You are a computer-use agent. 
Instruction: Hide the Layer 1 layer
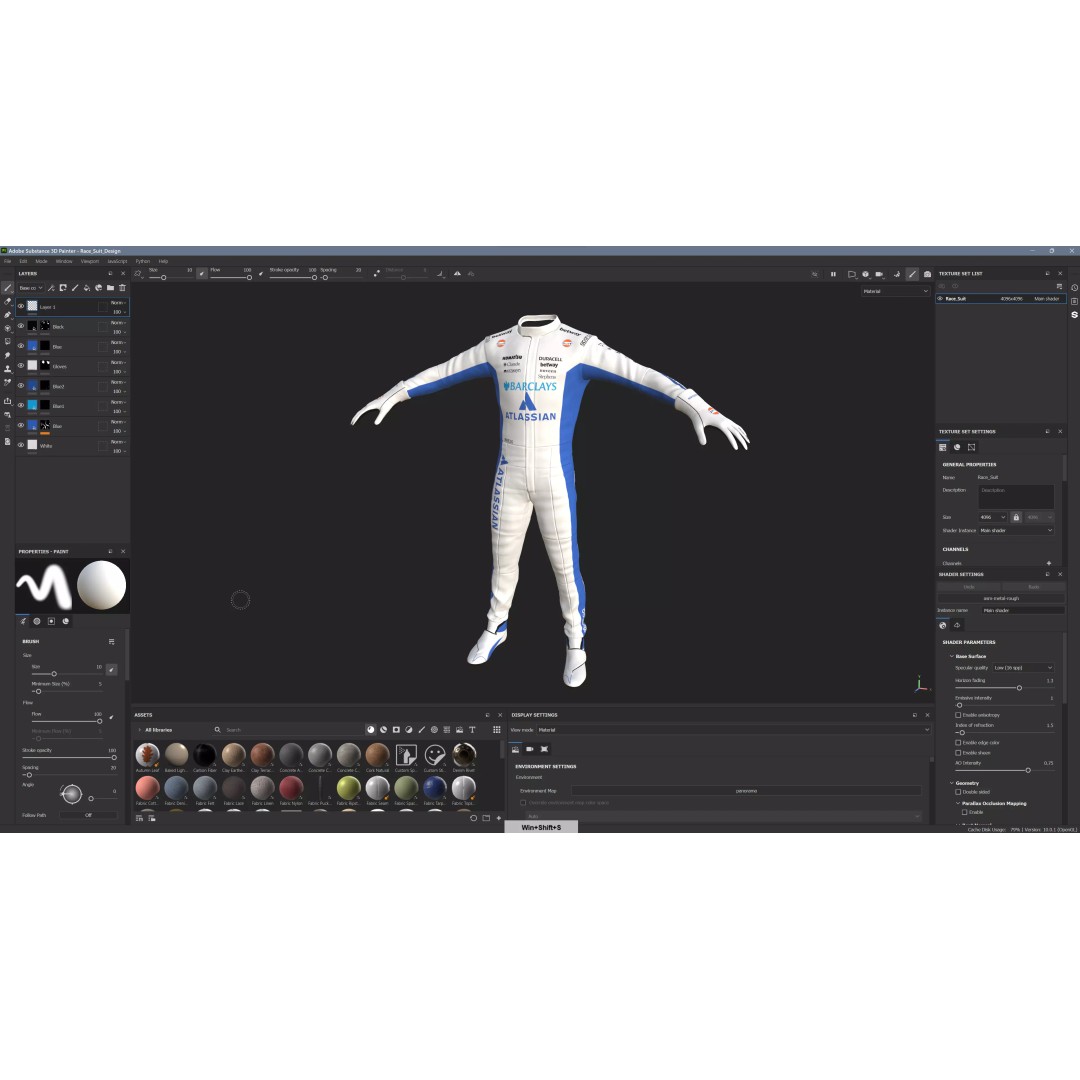click(21, 307)
